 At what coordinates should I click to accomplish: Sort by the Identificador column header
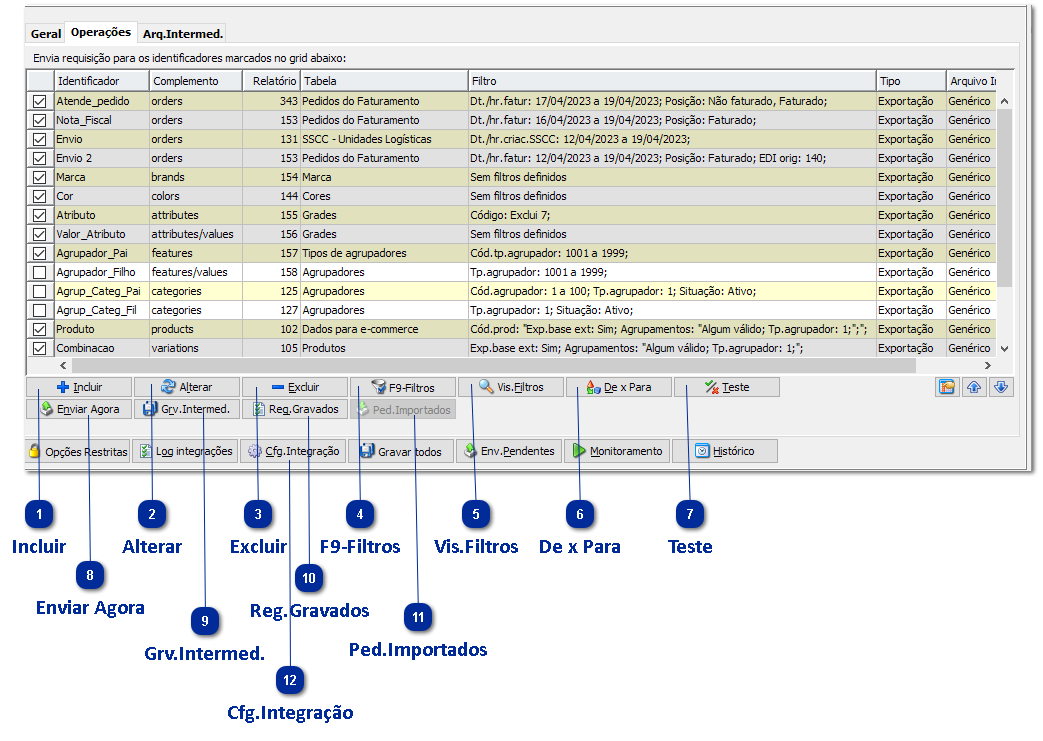(x=100, y=80)
